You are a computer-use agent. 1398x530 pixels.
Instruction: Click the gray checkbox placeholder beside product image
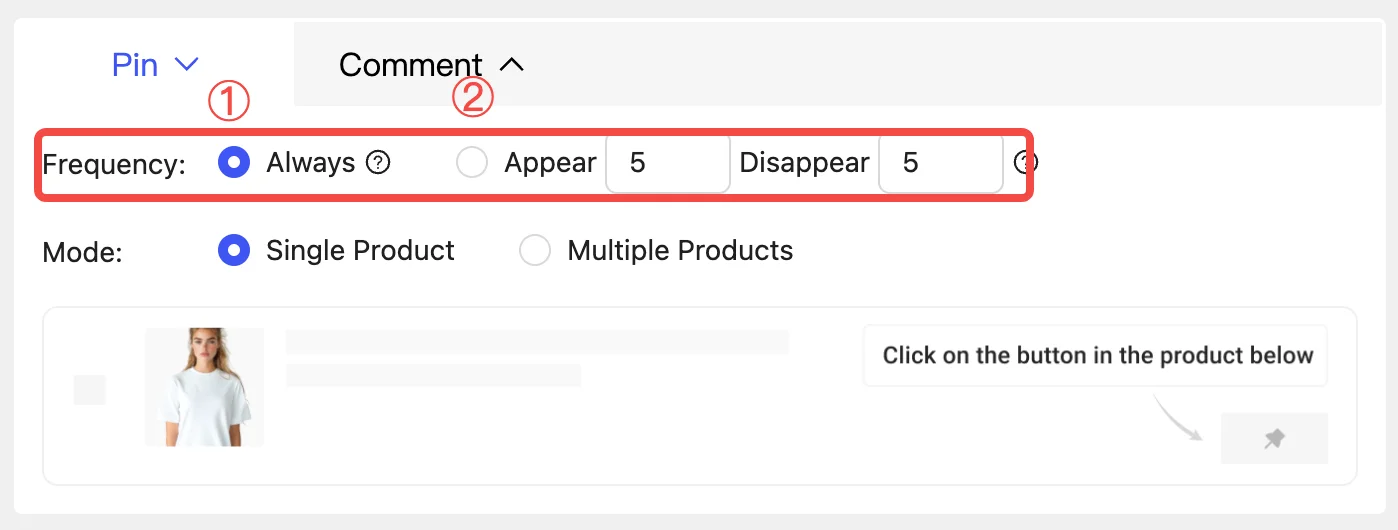pos(90,390)
